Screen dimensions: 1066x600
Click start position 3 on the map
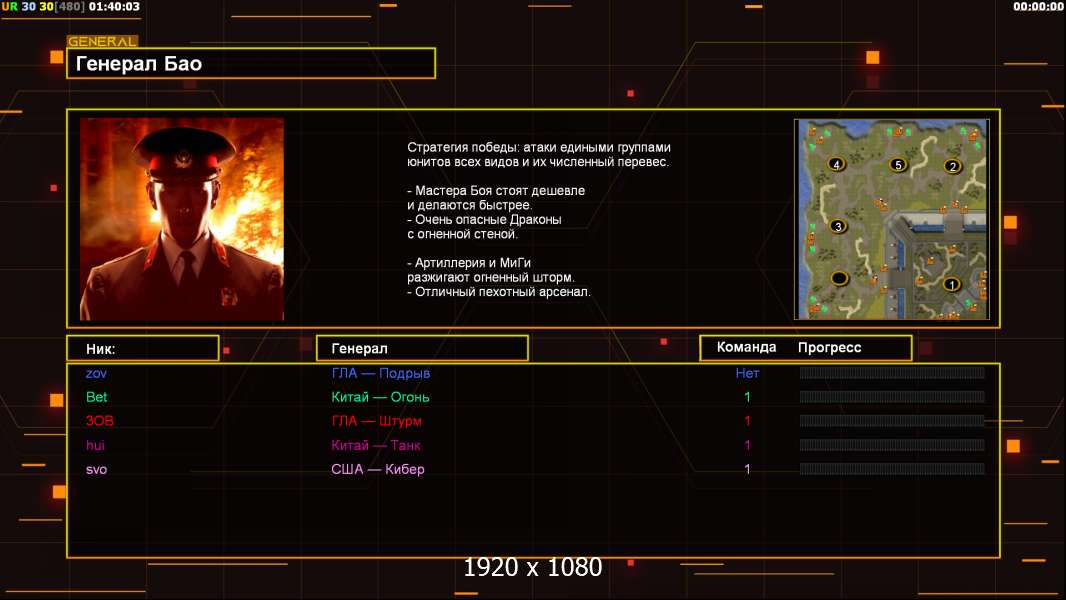838,226
